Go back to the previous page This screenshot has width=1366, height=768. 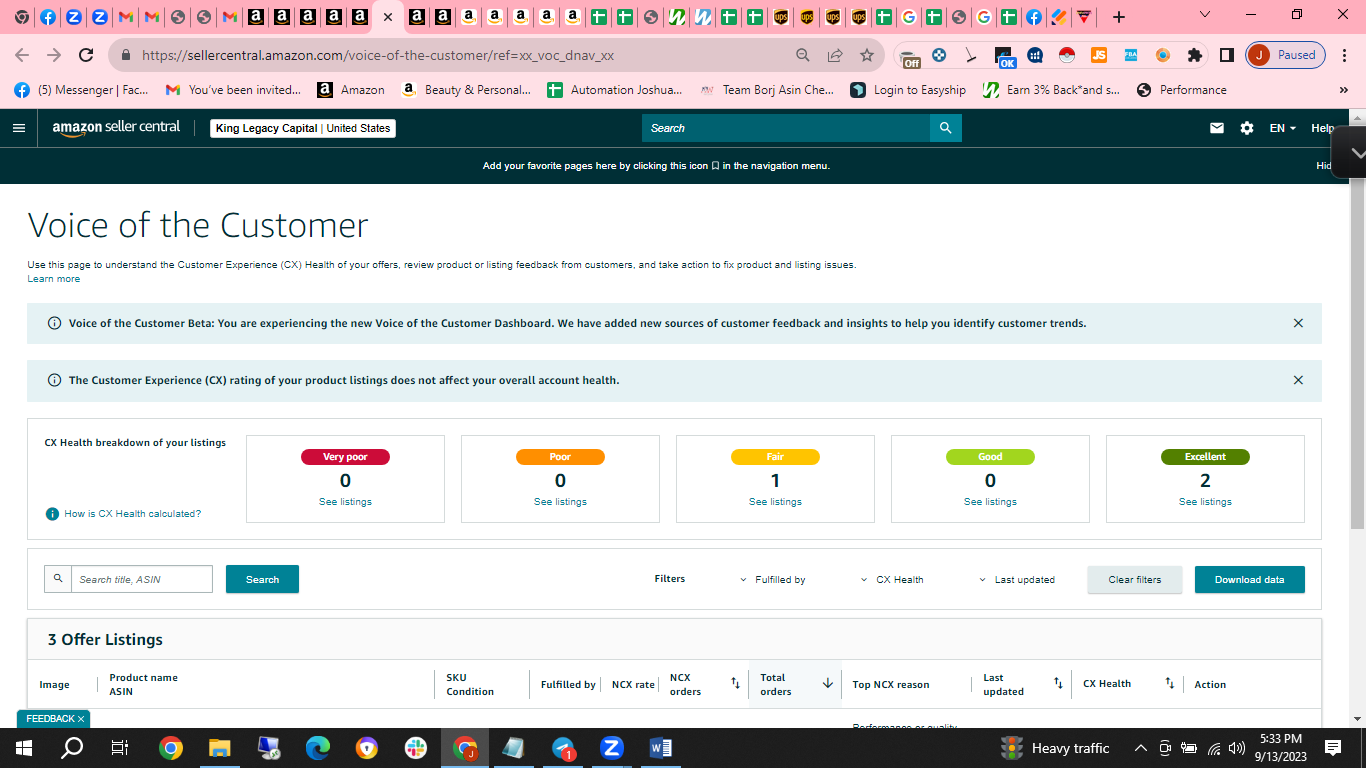tap(22, 55)
